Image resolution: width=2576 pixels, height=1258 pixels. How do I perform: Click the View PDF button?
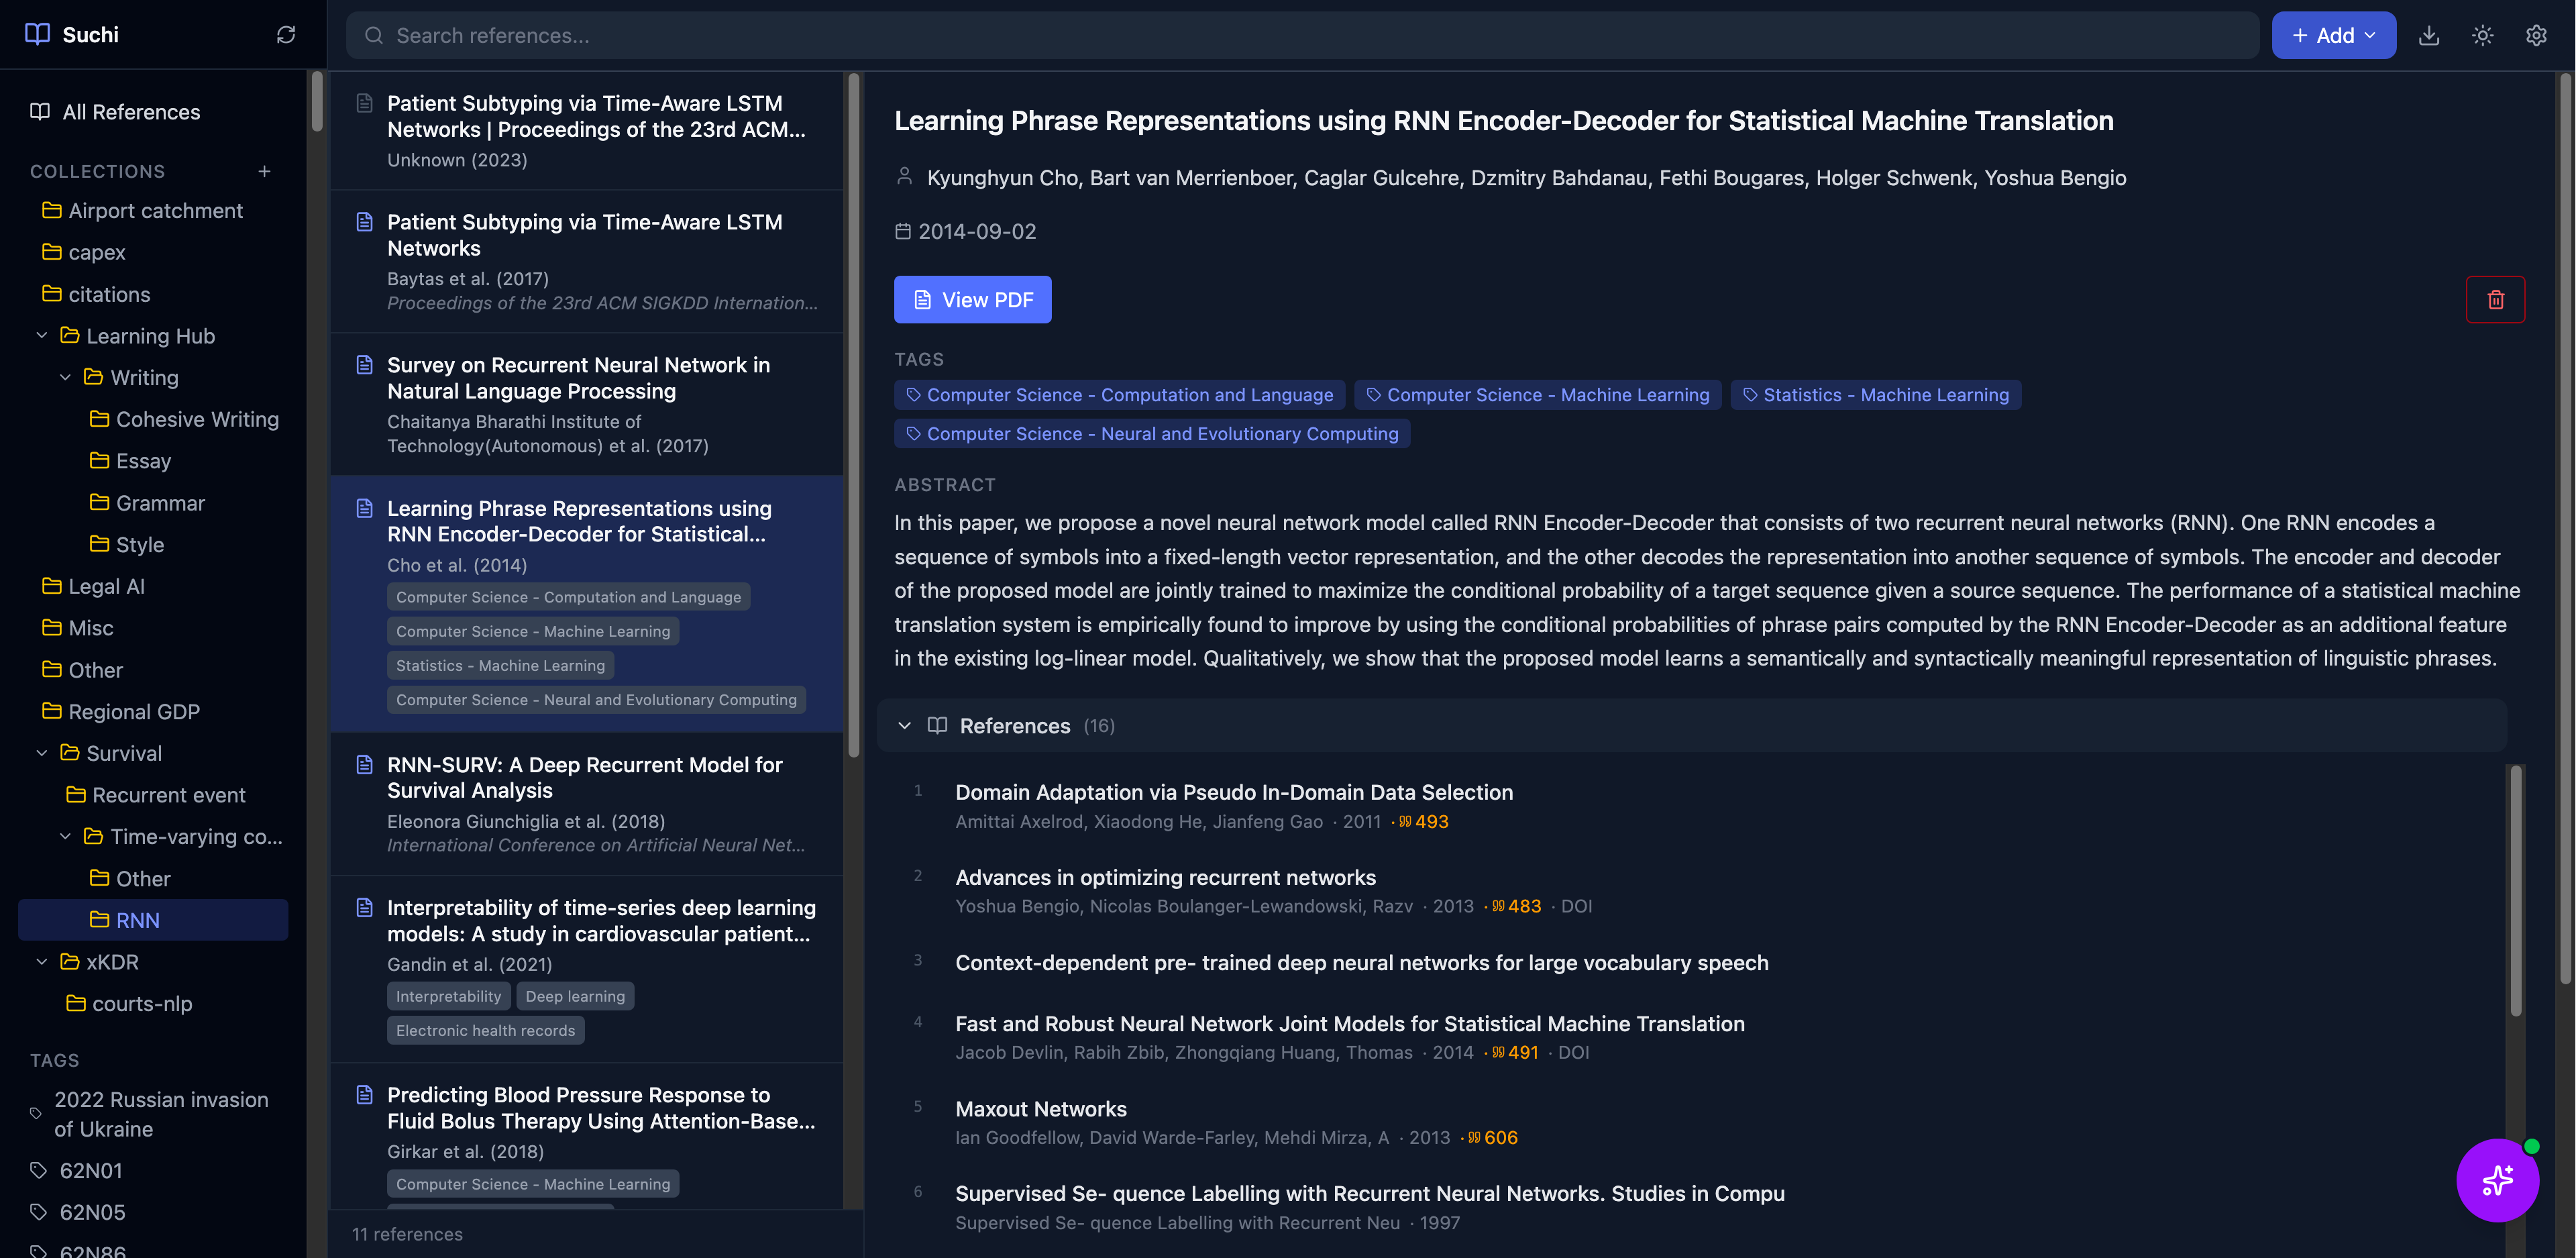(x=972, y=300)
